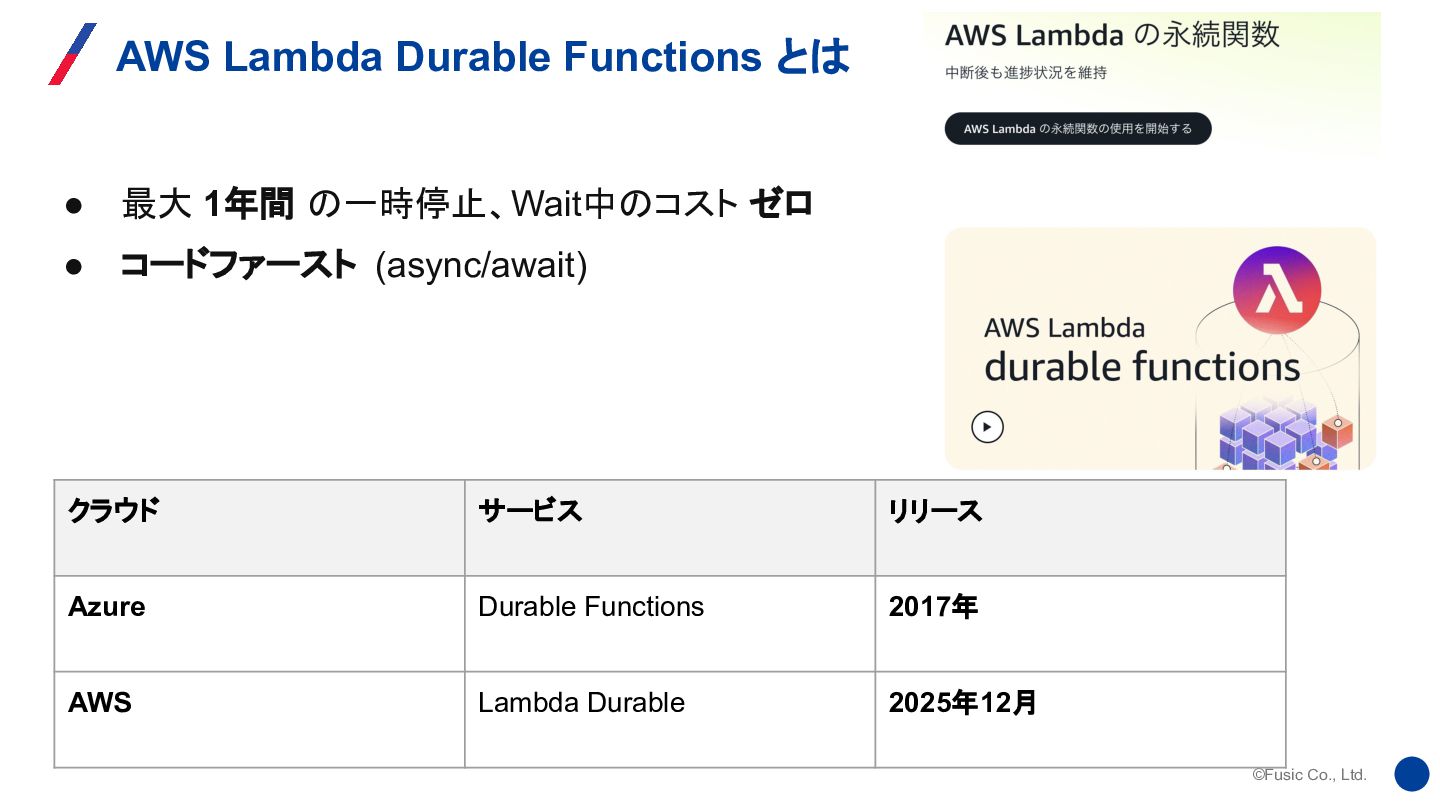Image resolution: width=1440 pixels, height=810 pixels.
Task: Click the AWS Lambda の永続関数 heading
Action: tap(1112, 35)
